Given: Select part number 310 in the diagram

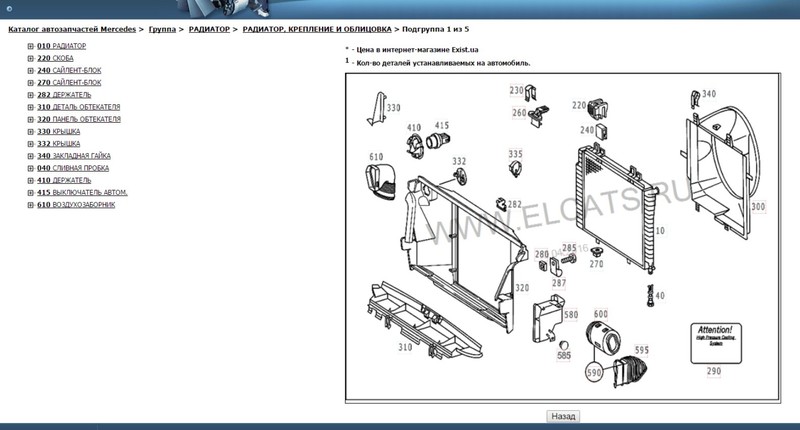Looking at the screenshot, I should coord(405,347).
